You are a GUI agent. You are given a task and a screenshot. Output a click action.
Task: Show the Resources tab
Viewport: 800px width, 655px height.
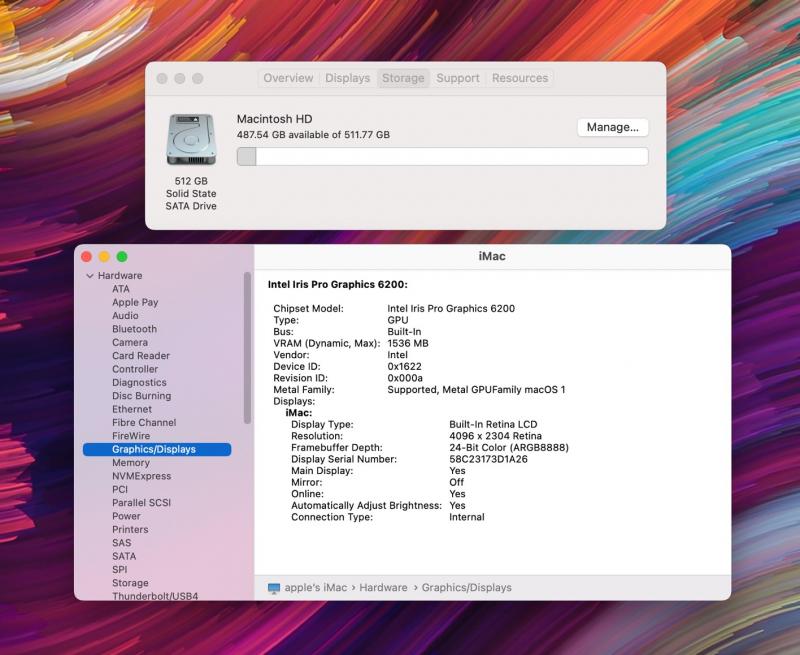pos(520,78)
